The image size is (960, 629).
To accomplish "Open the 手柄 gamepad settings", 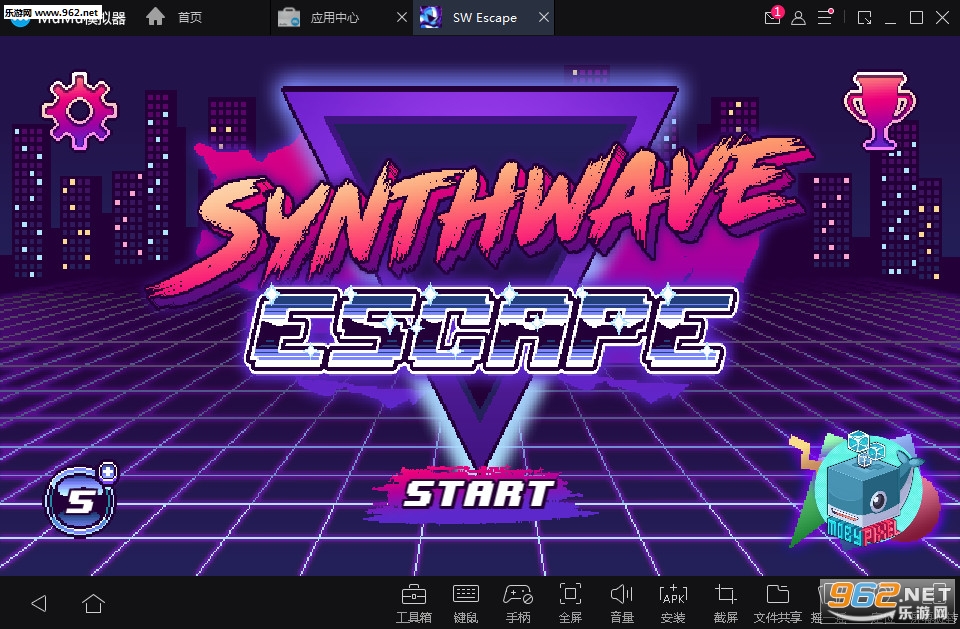I will point(518,603).
